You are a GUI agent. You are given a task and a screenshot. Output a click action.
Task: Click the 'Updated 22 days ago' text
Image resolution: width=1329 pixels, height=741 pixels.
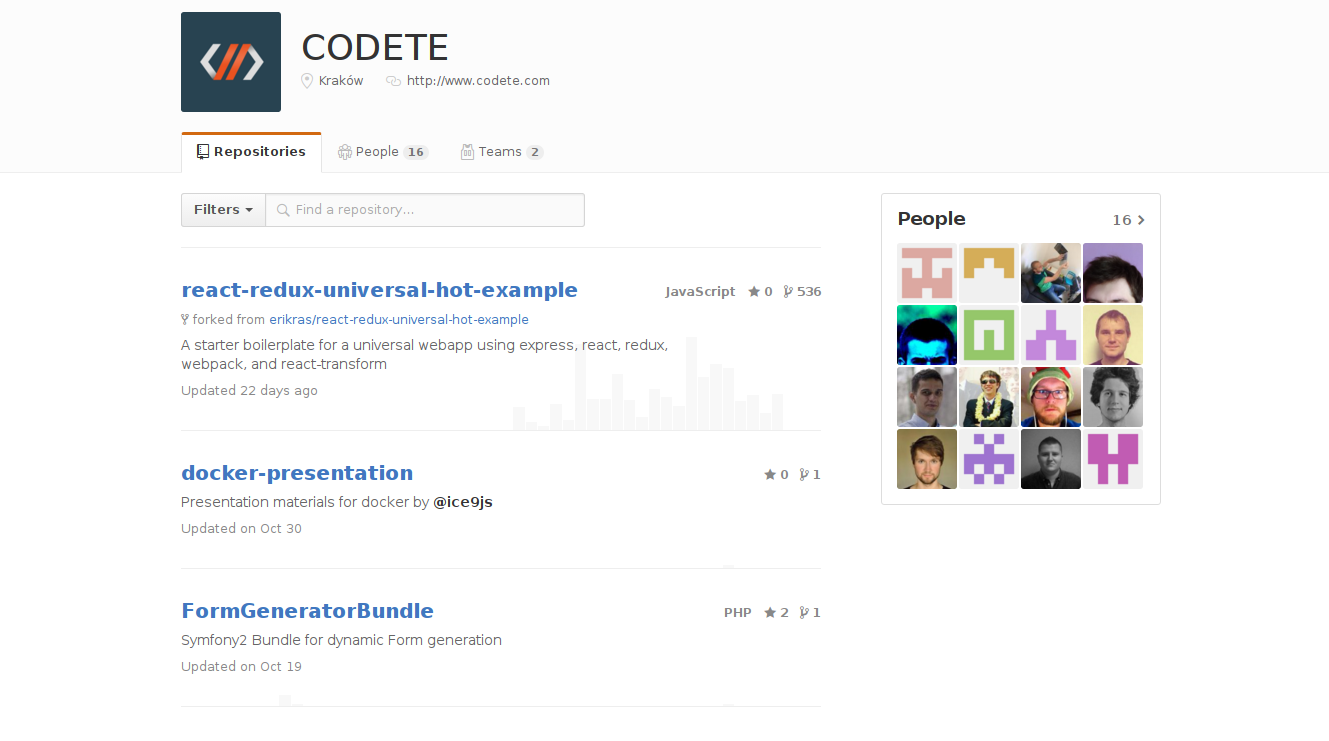point(249,391)
